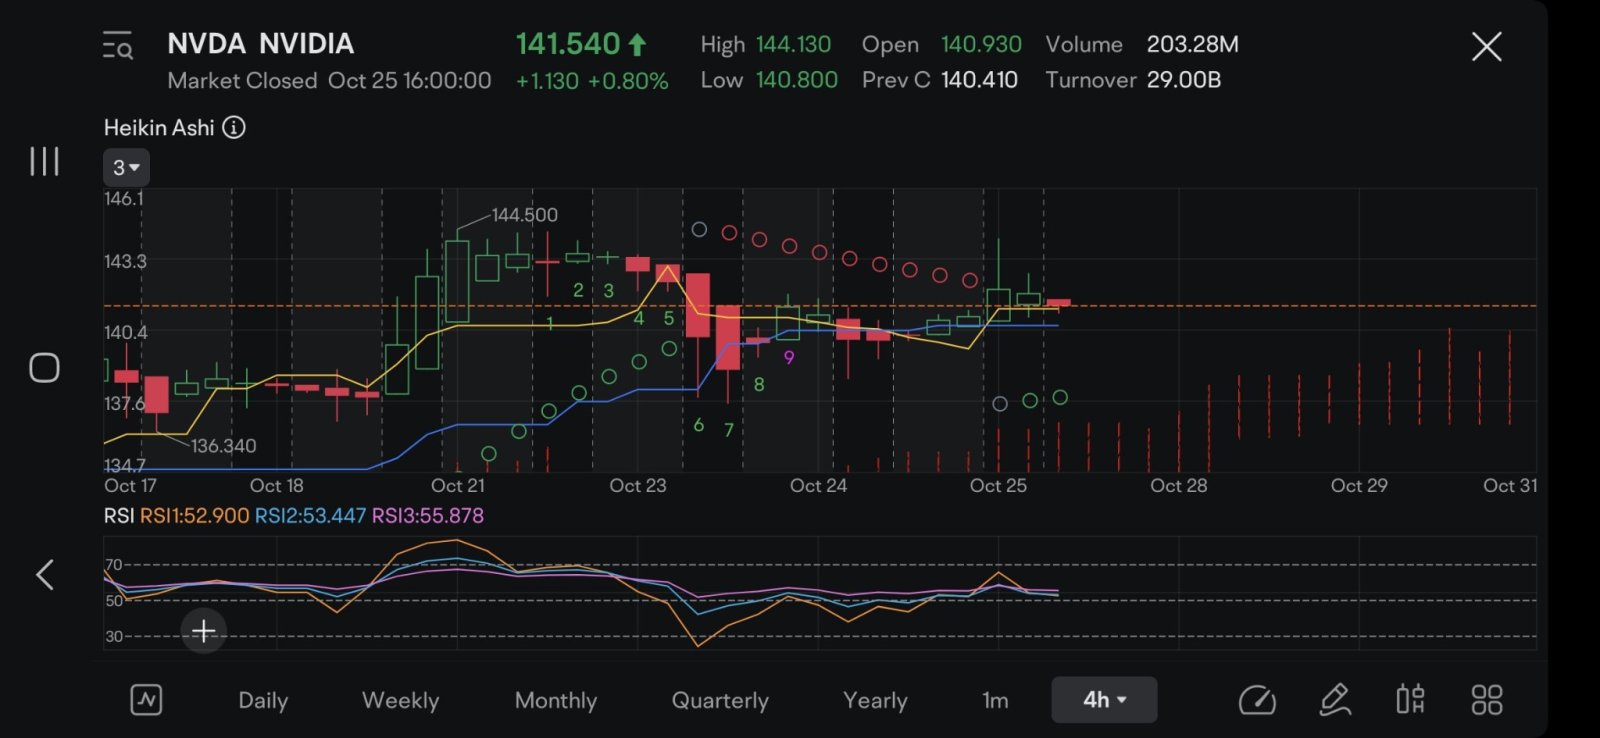Tap the +1.130 +0.80% change value
The image size is (1600, 738).
tap(592, 81)
